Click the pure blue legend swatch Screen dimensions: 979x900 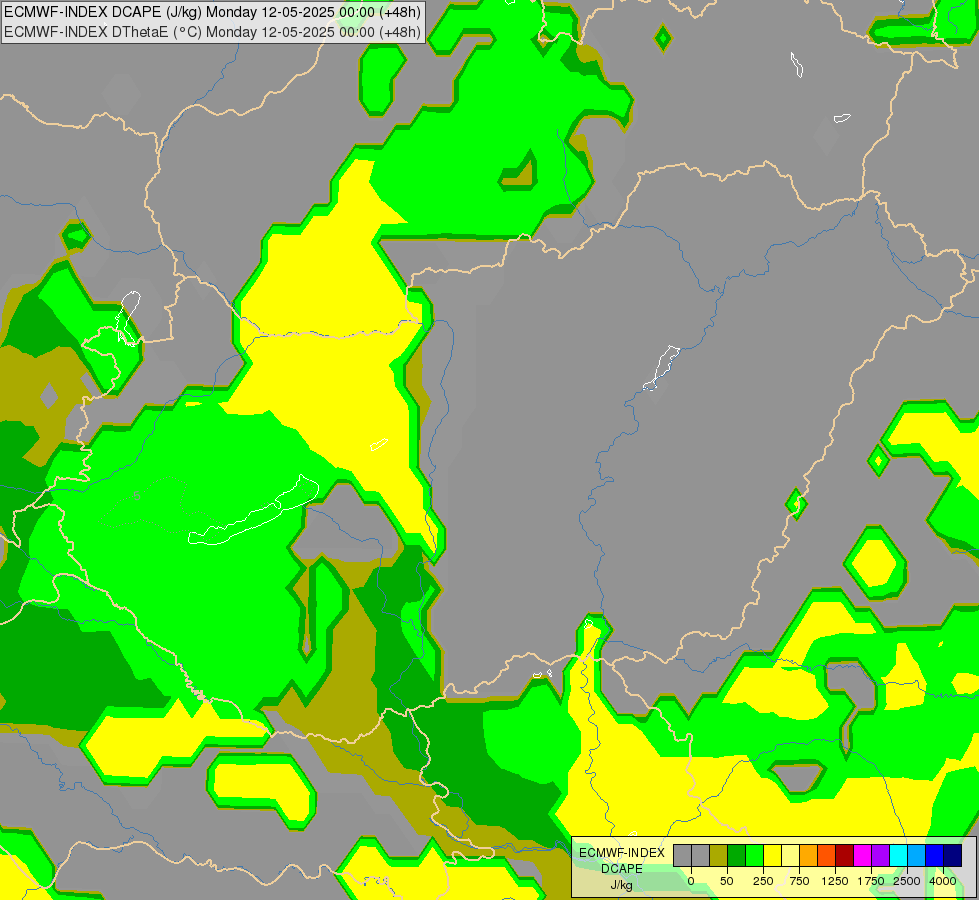(935, 855)
